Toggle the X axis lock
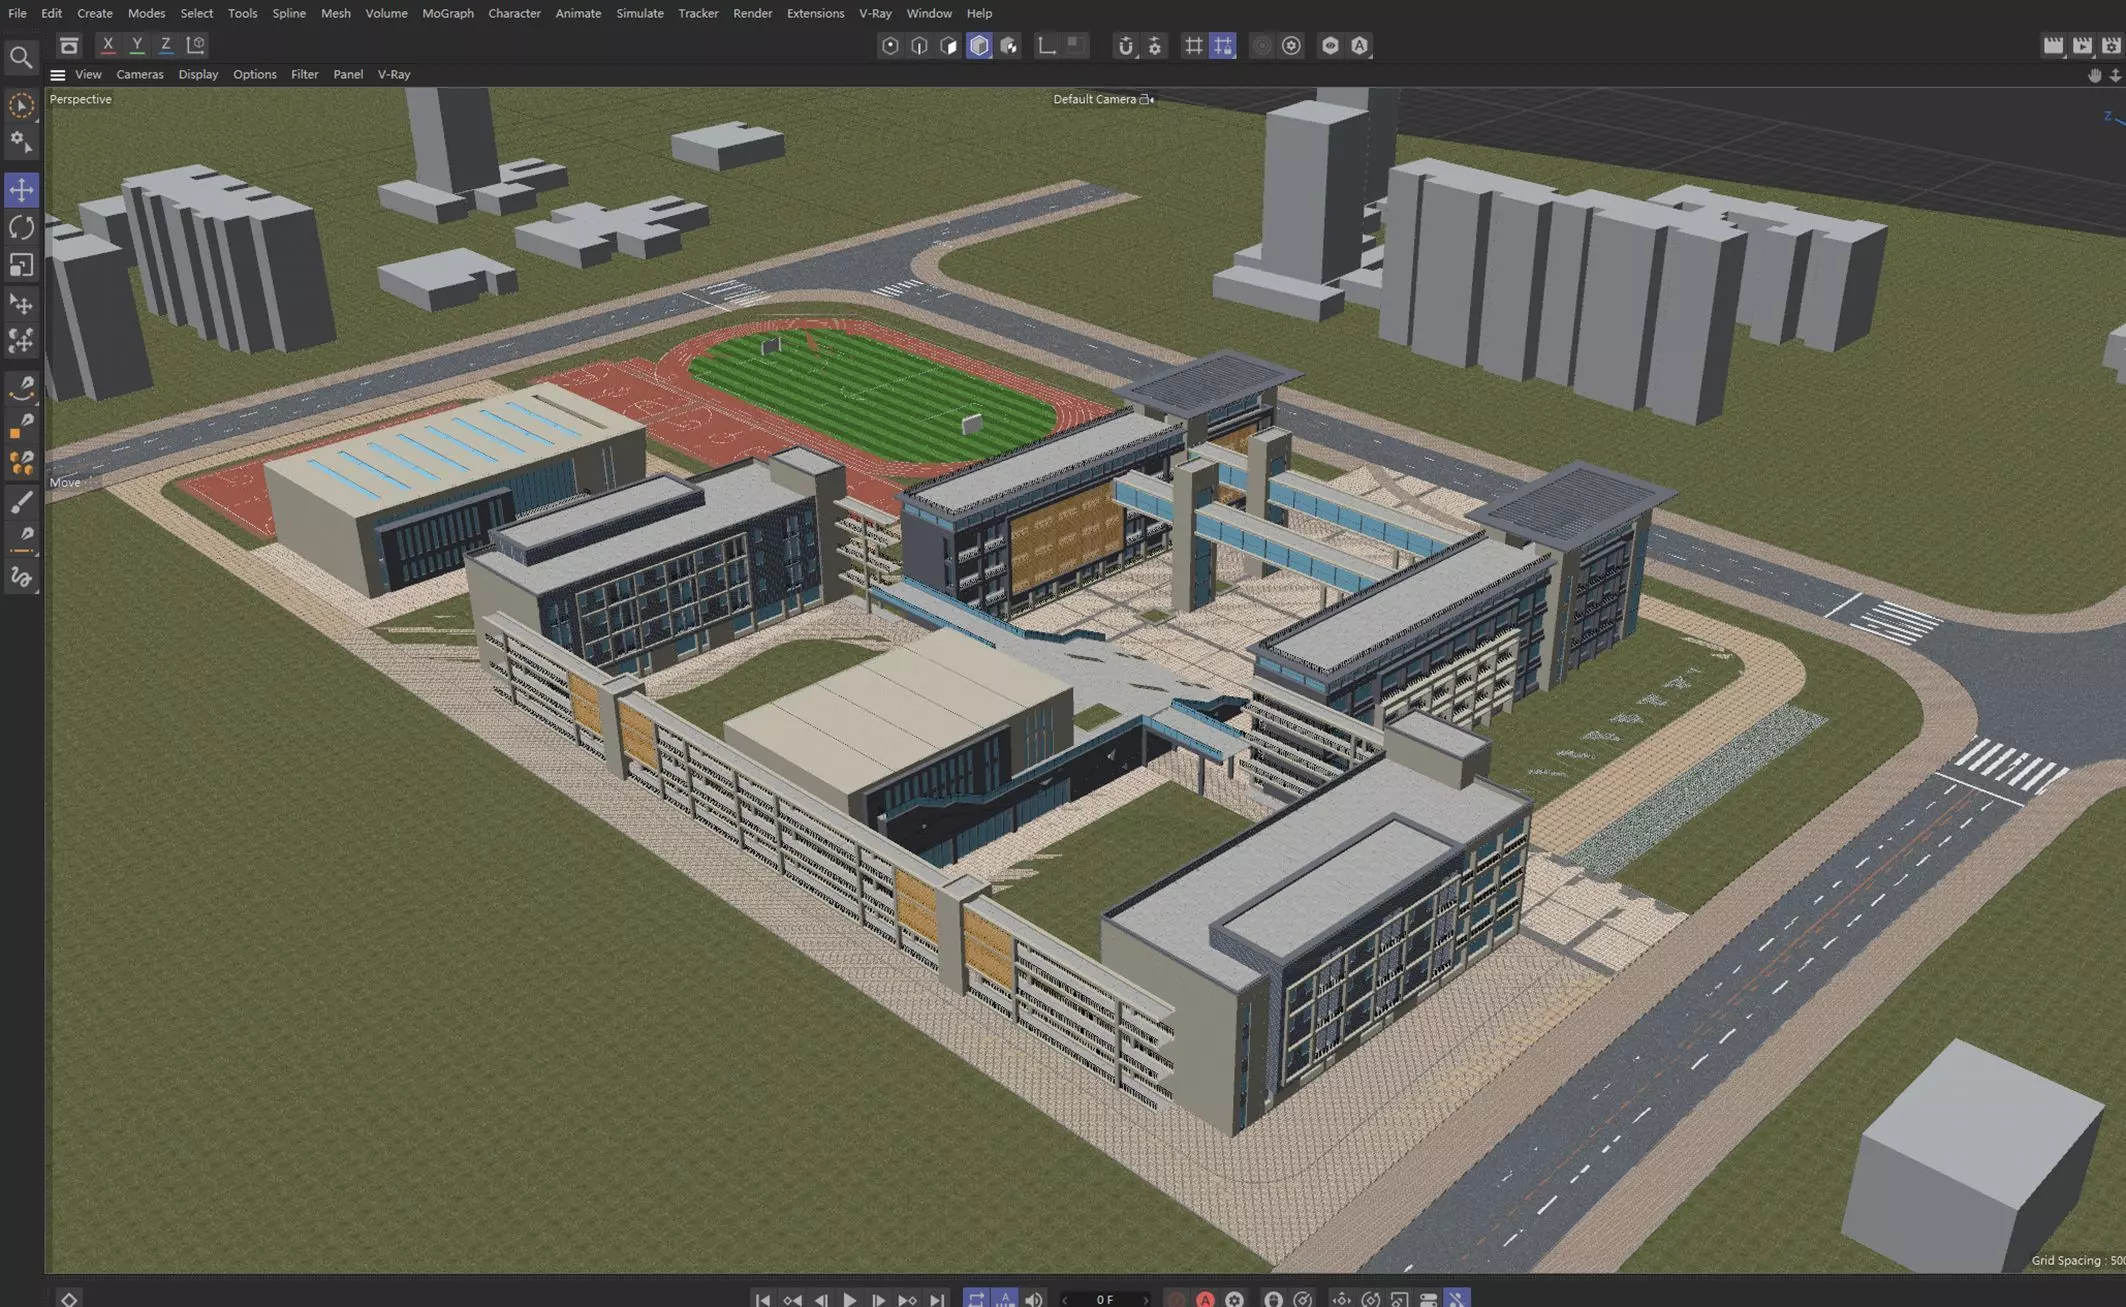 pos(108,45)
